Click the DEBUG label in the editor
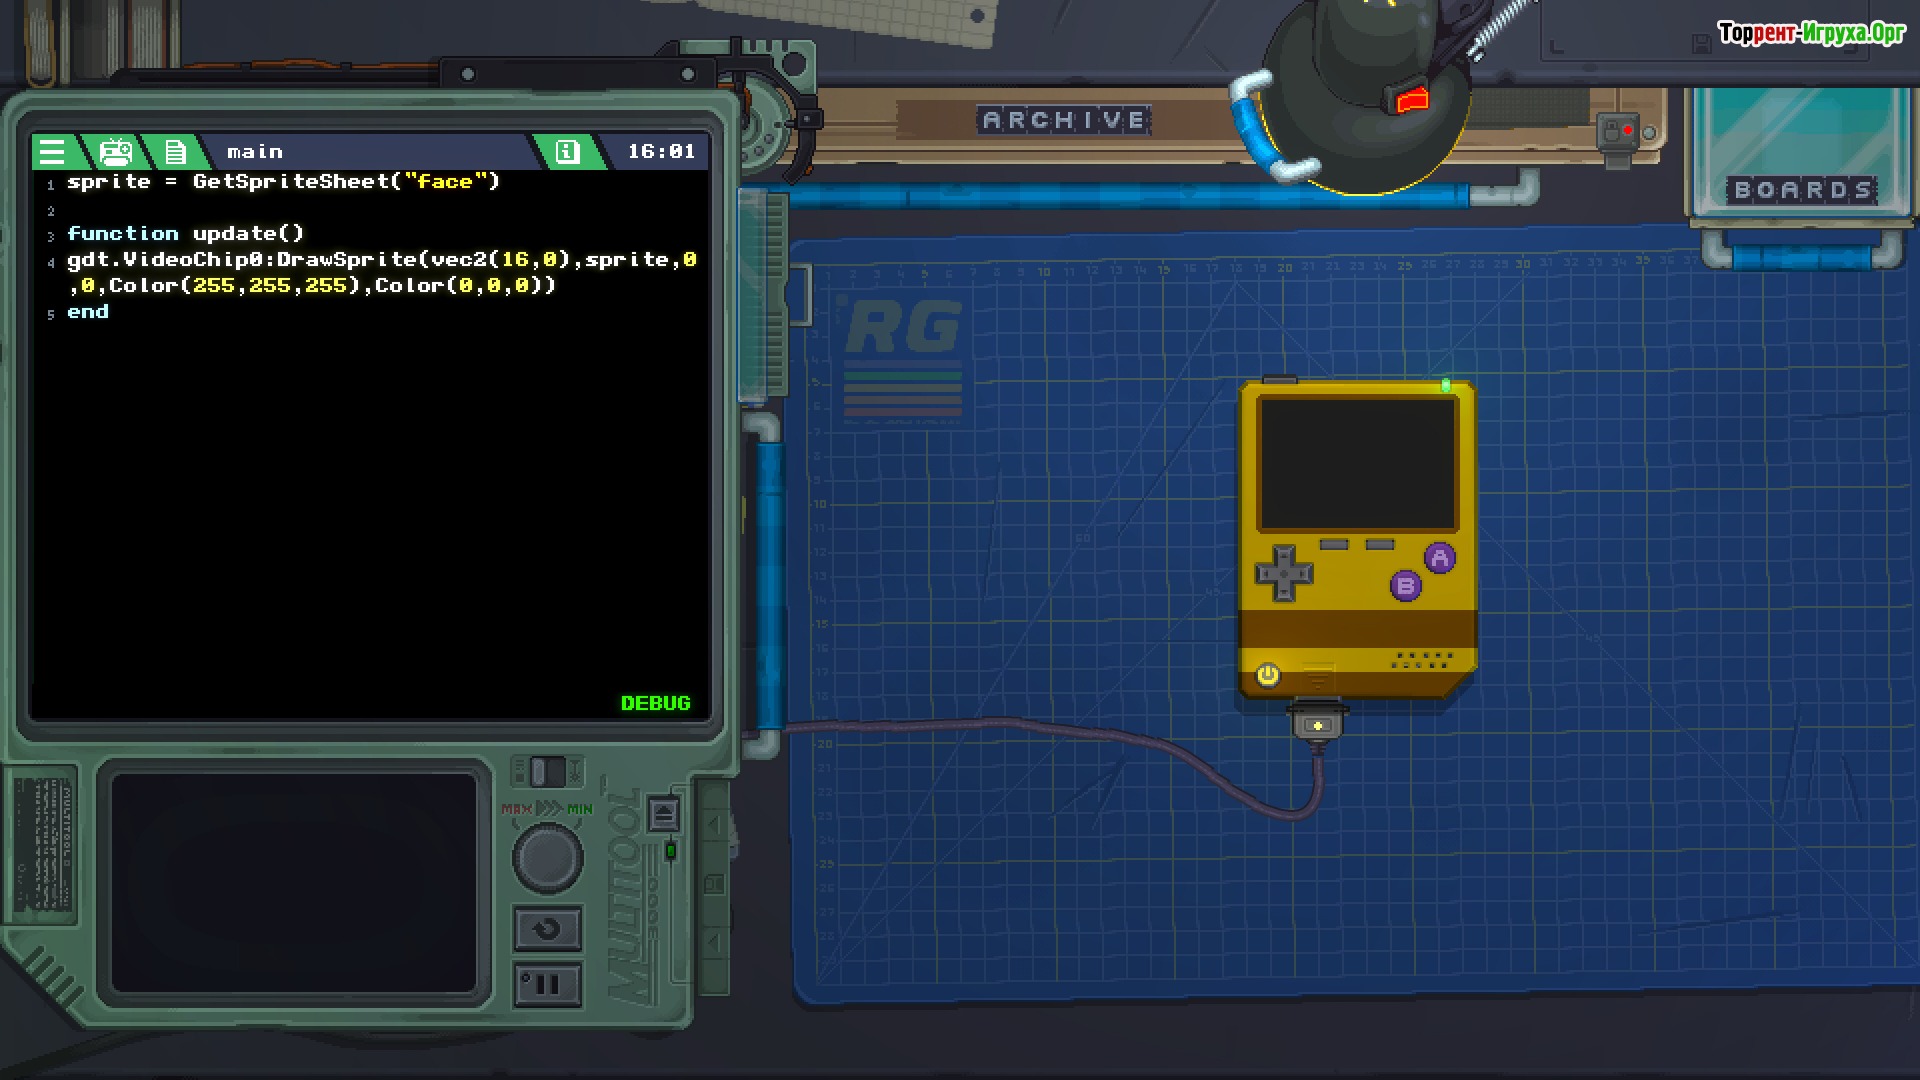This screenshot has height=1080, width=1920. [x=655, y=703]
